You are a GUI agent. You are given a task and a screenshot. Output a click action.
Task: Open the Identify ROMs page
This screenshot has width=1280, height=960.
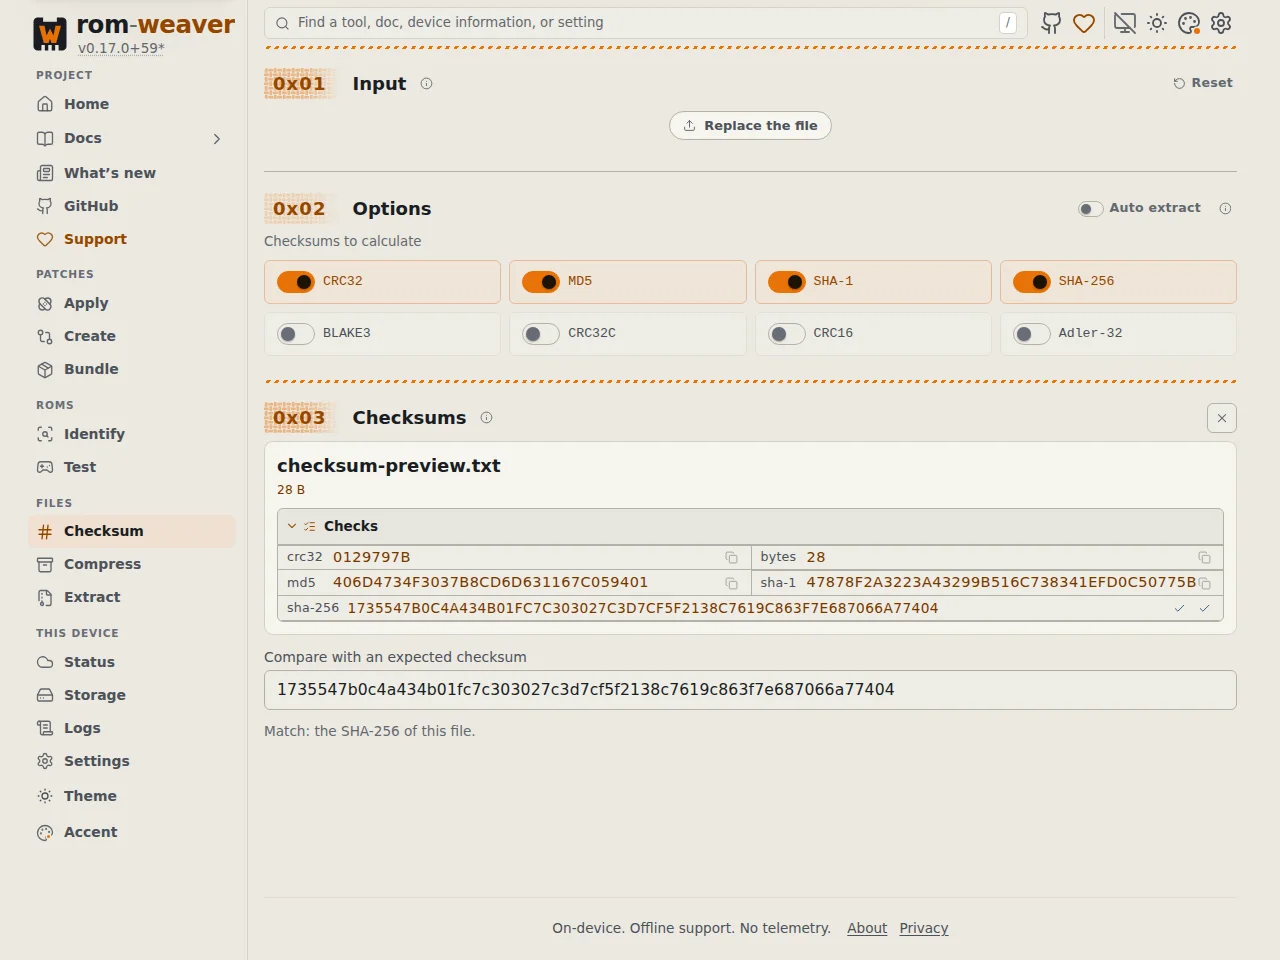(132, 434)
